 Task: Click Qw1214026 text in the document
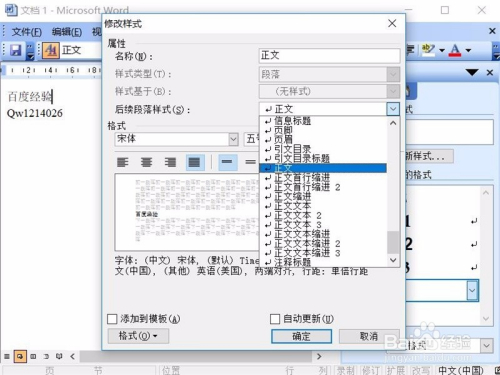(35, 113)
